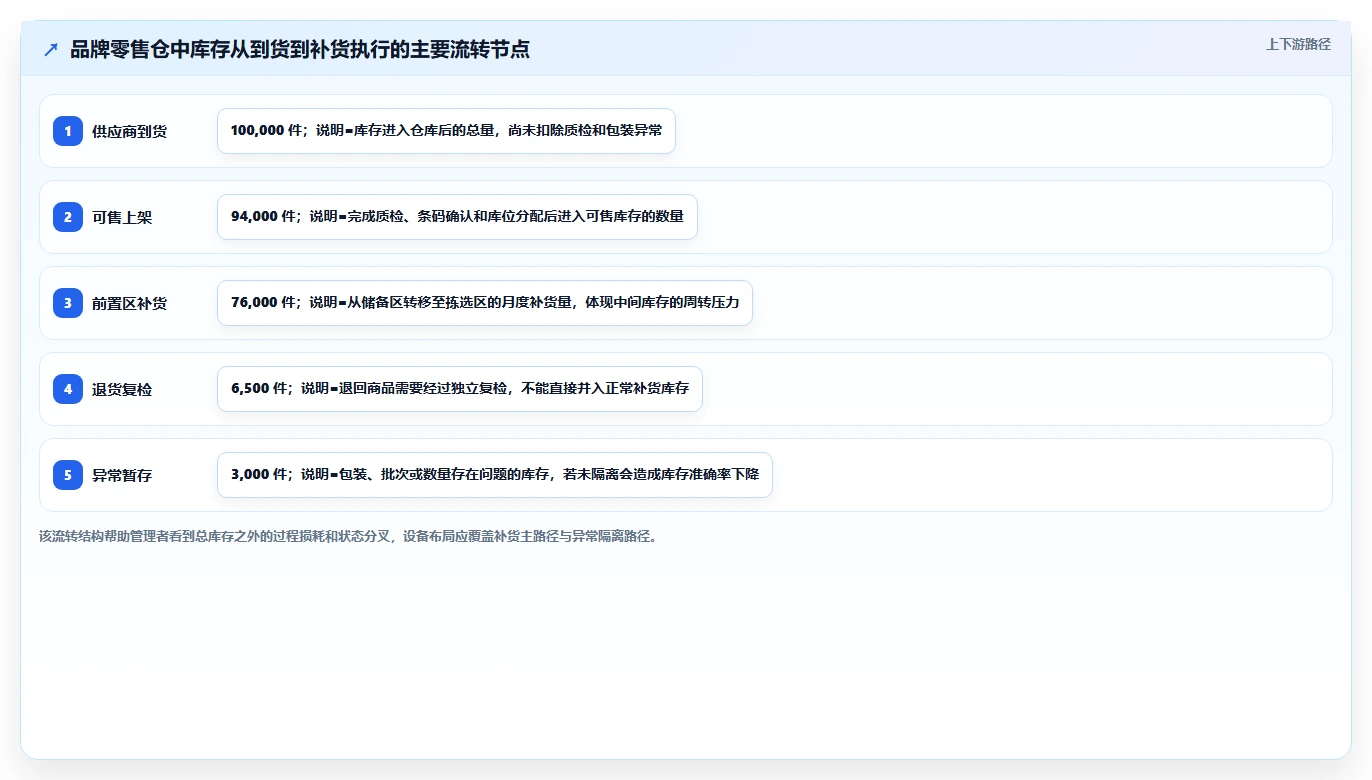
Task: Click the 供应商到货 step label
Action: coord(129,131)
